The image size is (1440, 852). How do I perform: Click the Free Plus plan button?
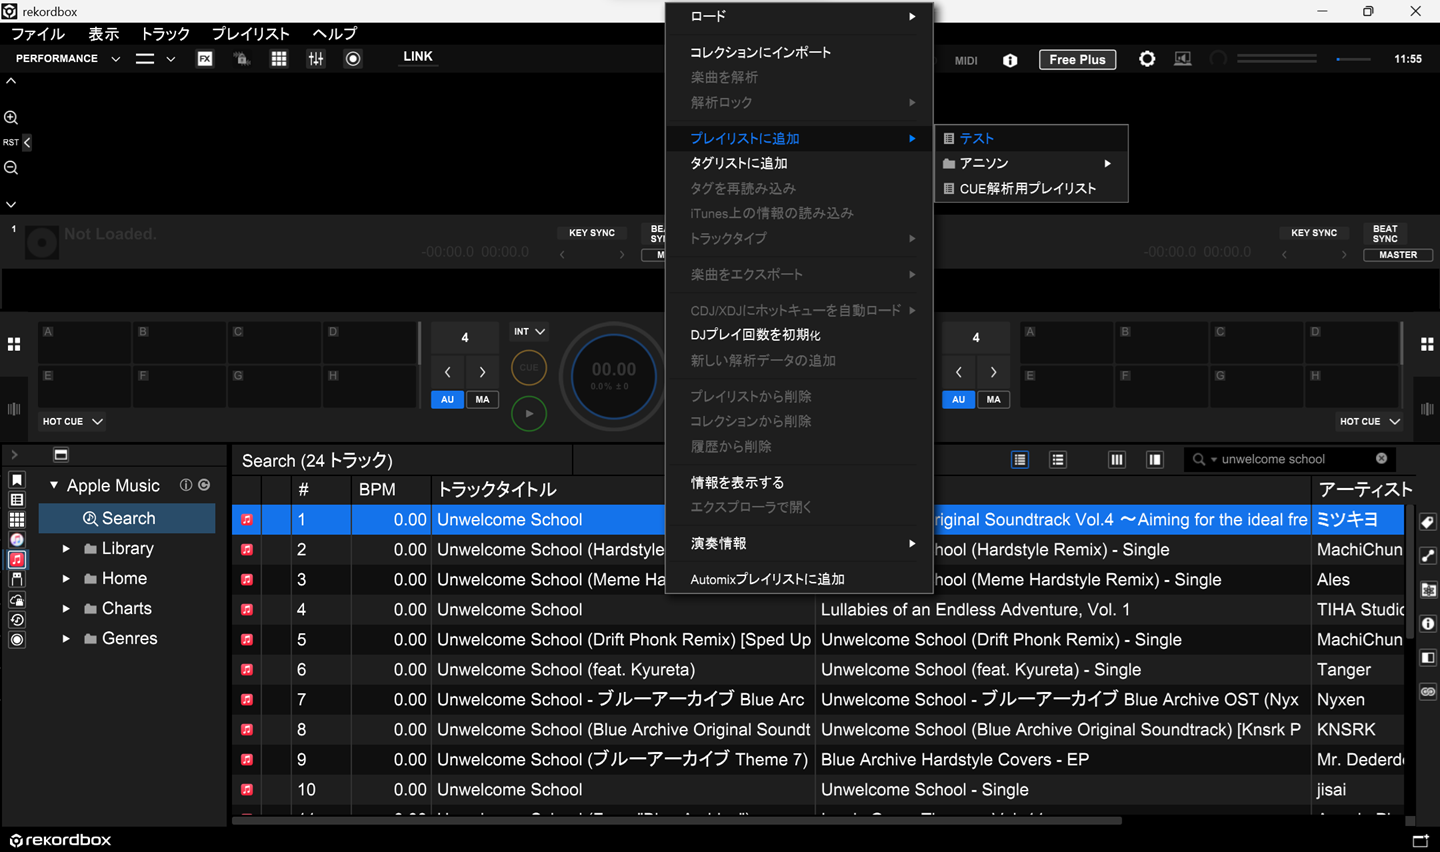1077,60
